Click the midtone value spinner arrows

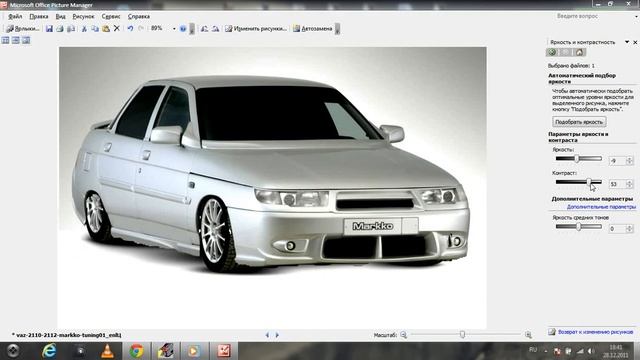tap(629, 229)
